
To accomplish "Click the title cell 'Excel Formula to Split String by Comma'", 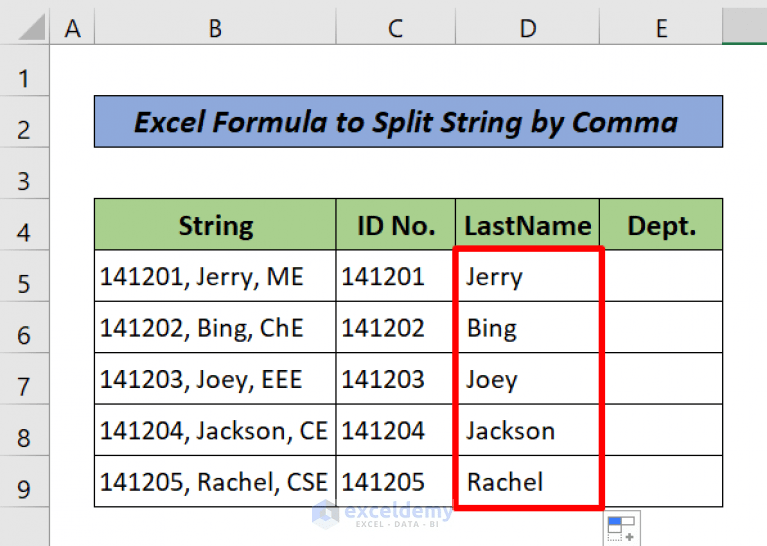I will (x=408, y=122).
